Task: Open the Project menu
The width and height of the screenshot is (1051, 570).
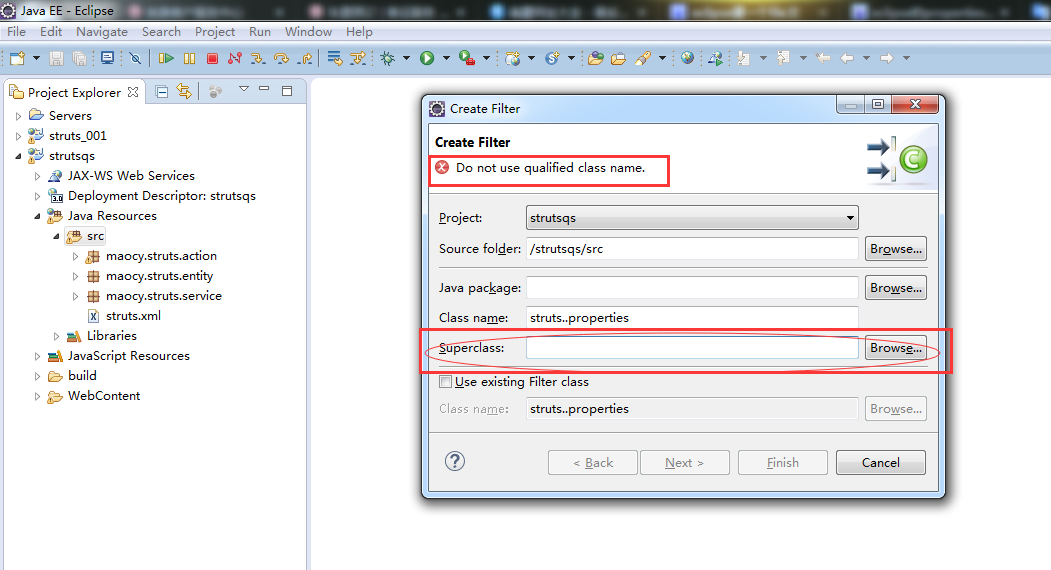Action: (214, 32)
